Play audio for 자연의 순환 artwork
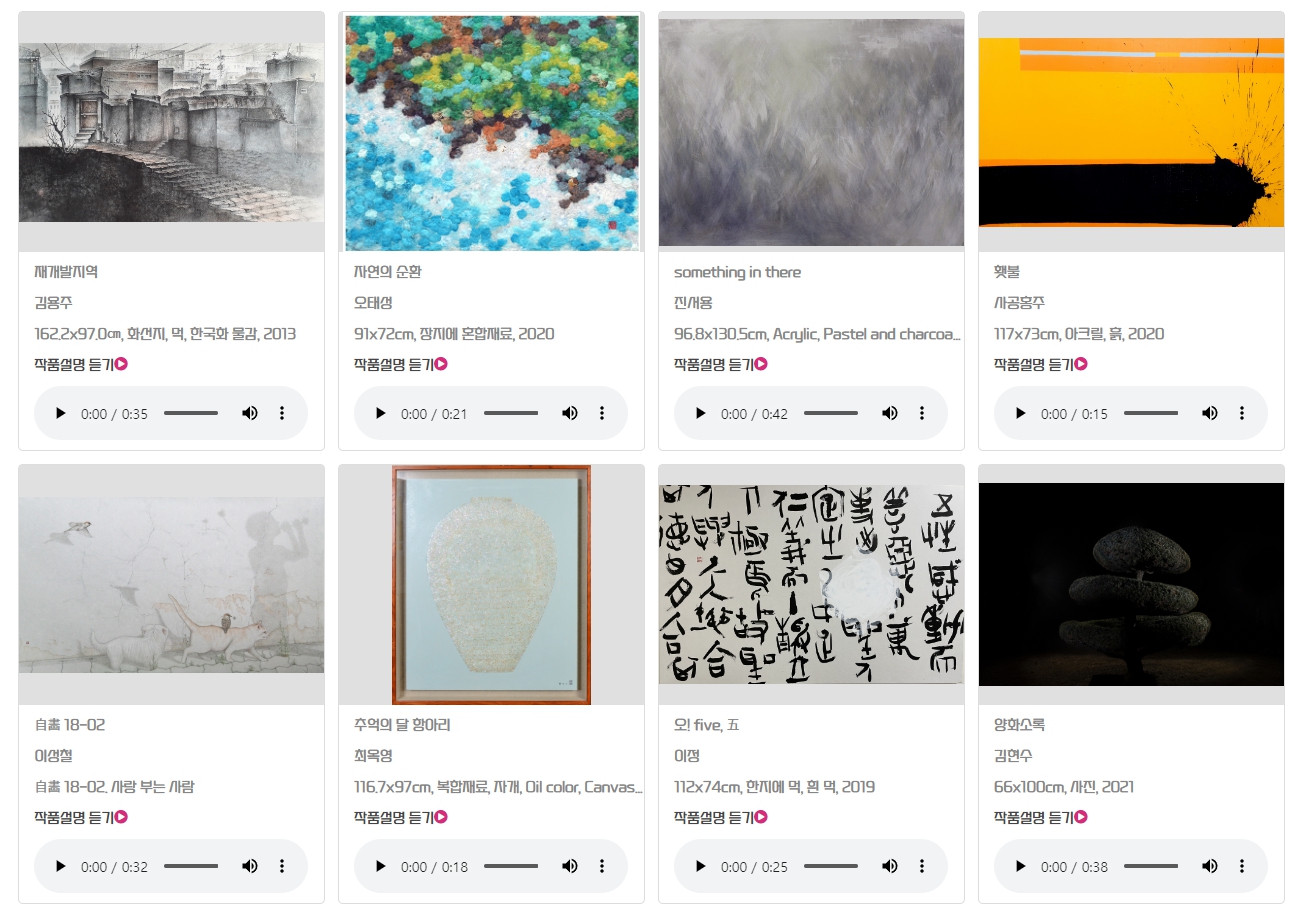Image resolution: width=1303 pixels, height=915 pixels. pos(381,413)
